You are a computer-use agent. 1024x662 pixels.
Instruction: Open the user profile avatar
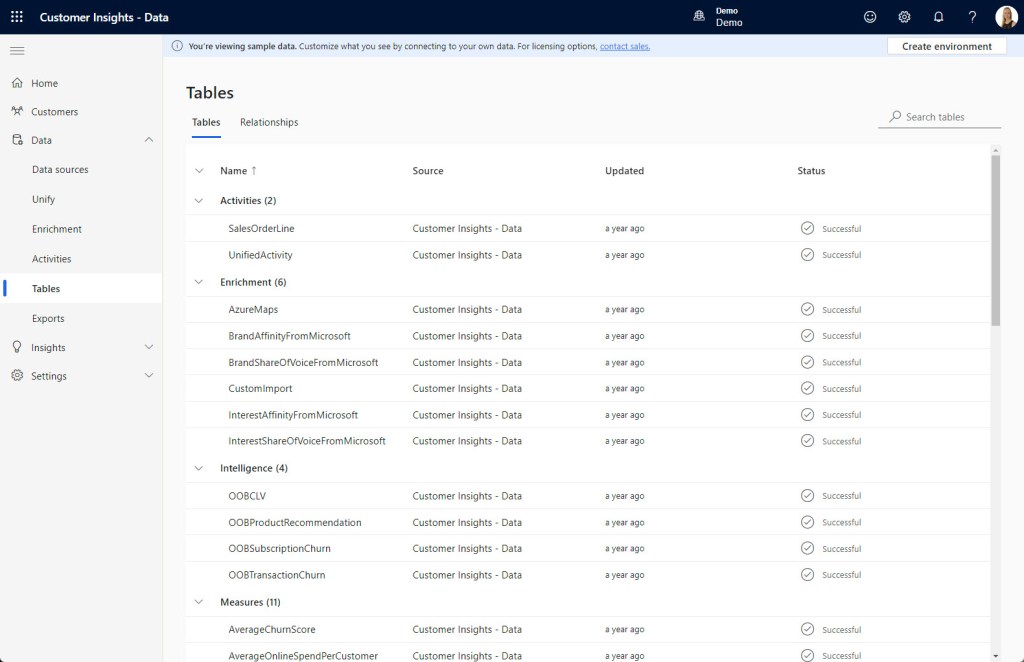pos(1006,17)
